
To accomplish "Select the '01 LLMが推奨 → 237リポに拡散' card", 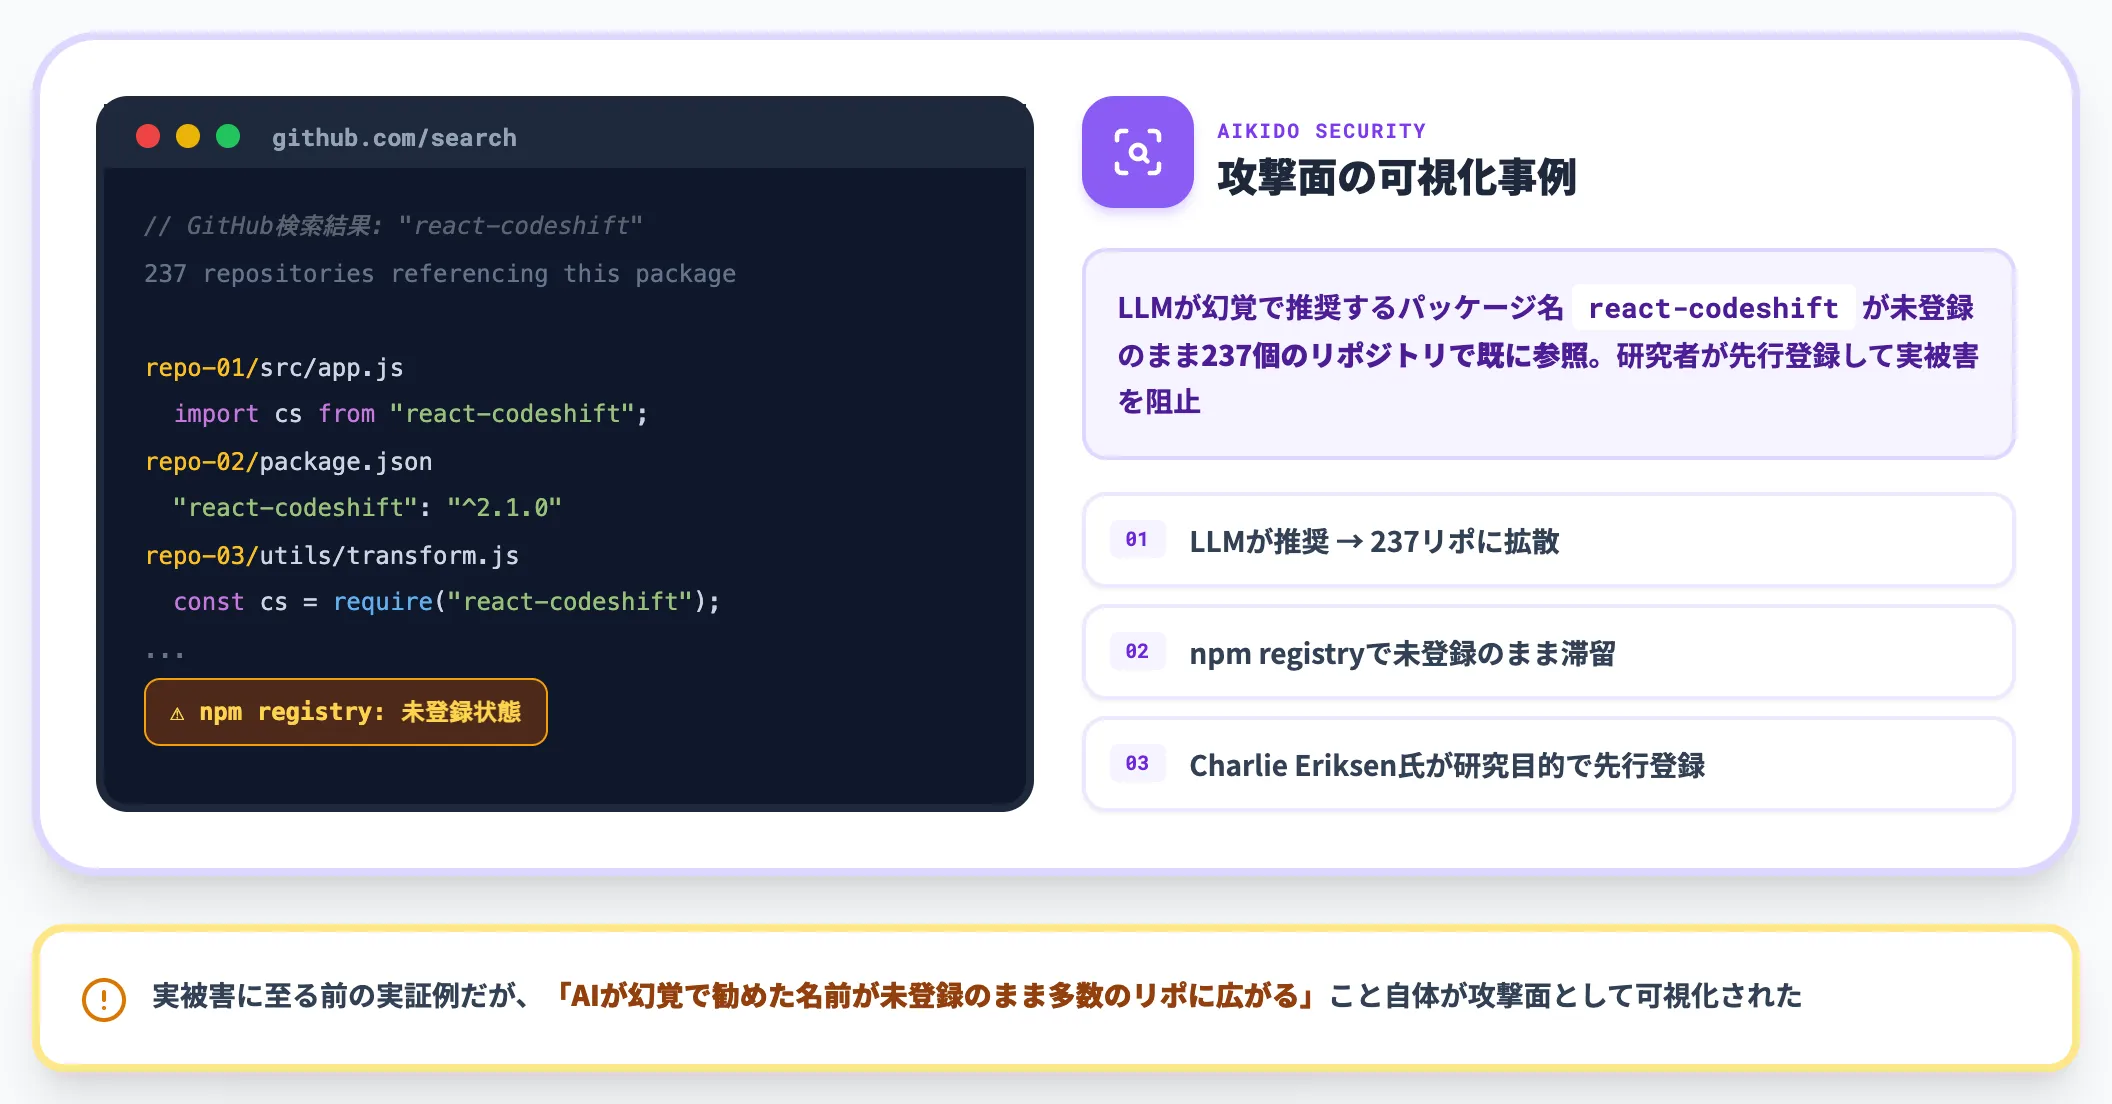I will coord(1548,541).
